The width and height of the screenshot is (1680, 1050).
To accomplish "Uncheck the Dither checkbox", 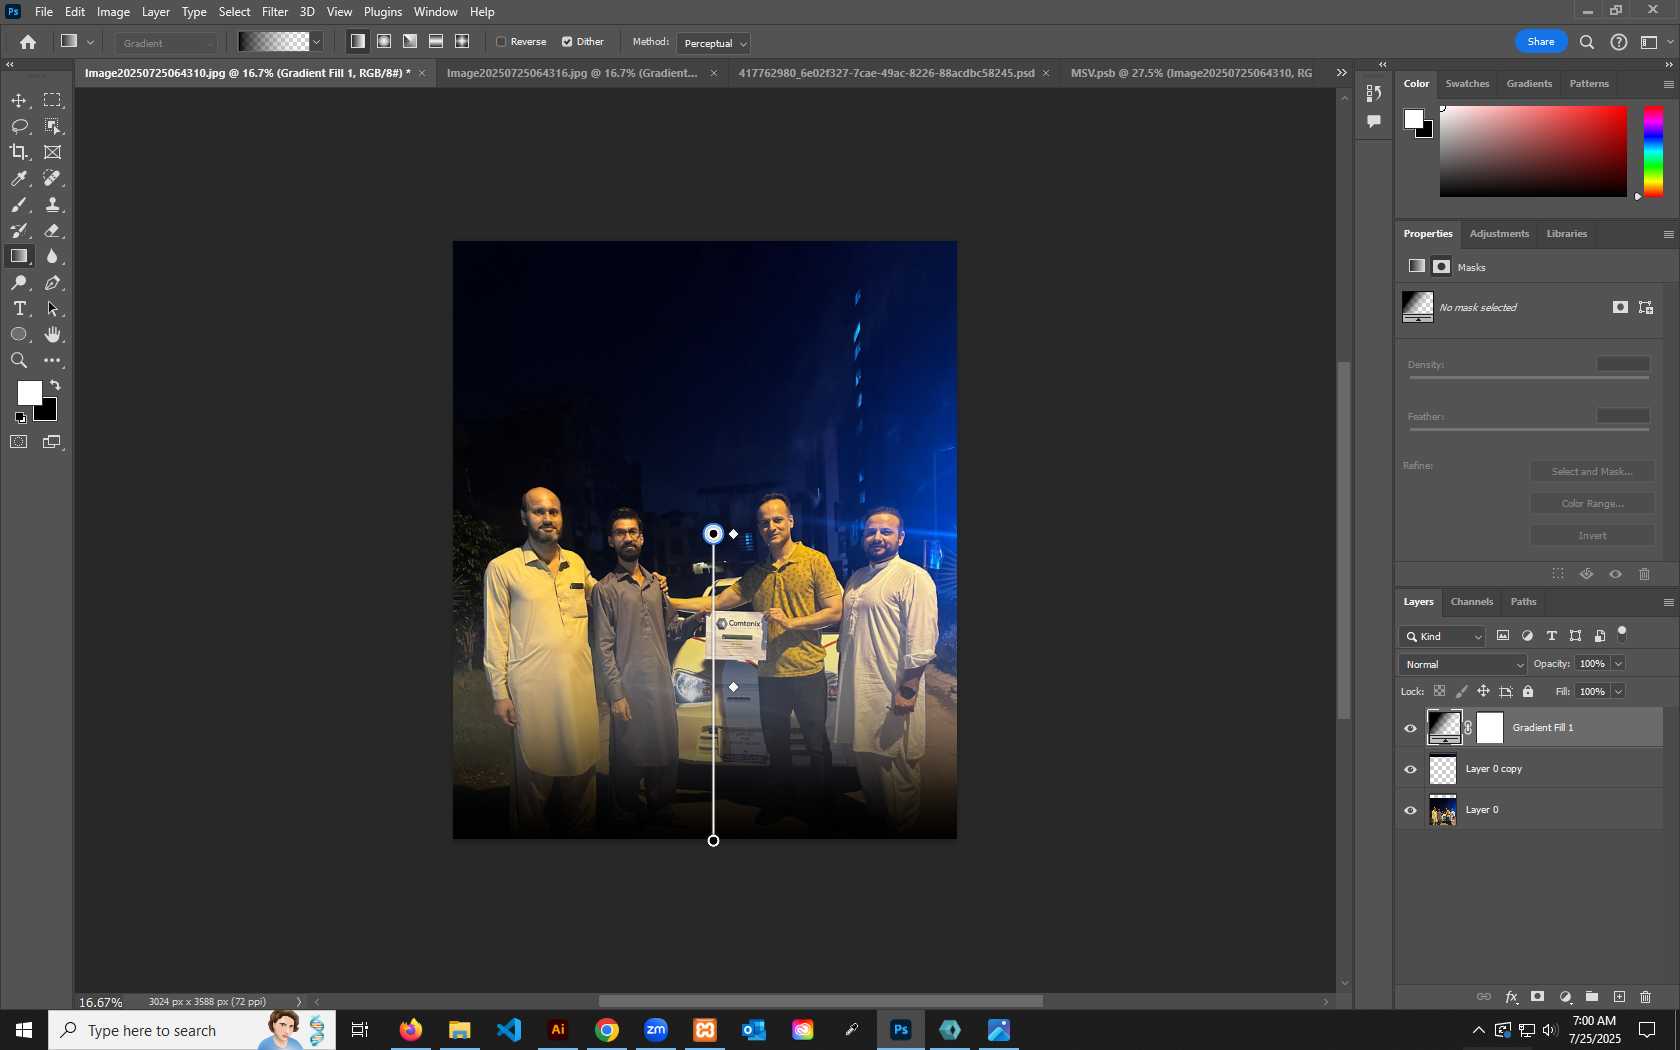I will tap(567, 42).
